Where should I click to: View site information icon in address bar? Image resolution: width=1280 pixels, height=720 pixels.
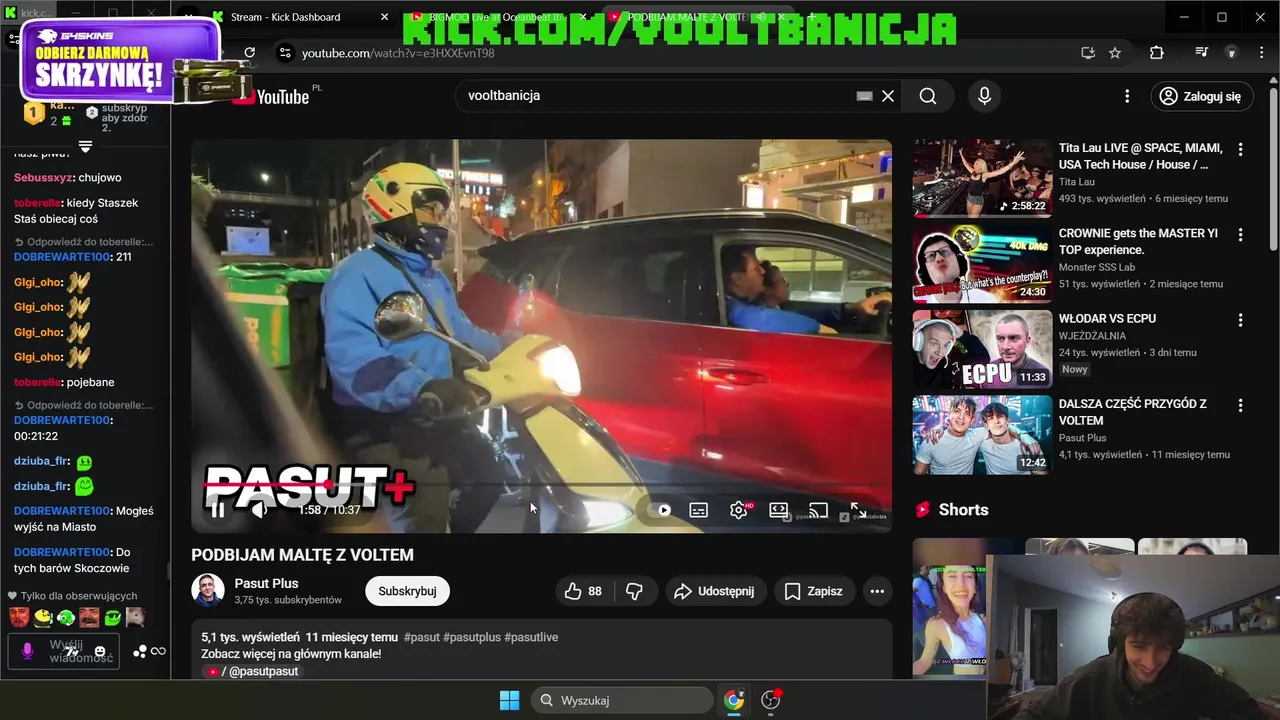285,53
